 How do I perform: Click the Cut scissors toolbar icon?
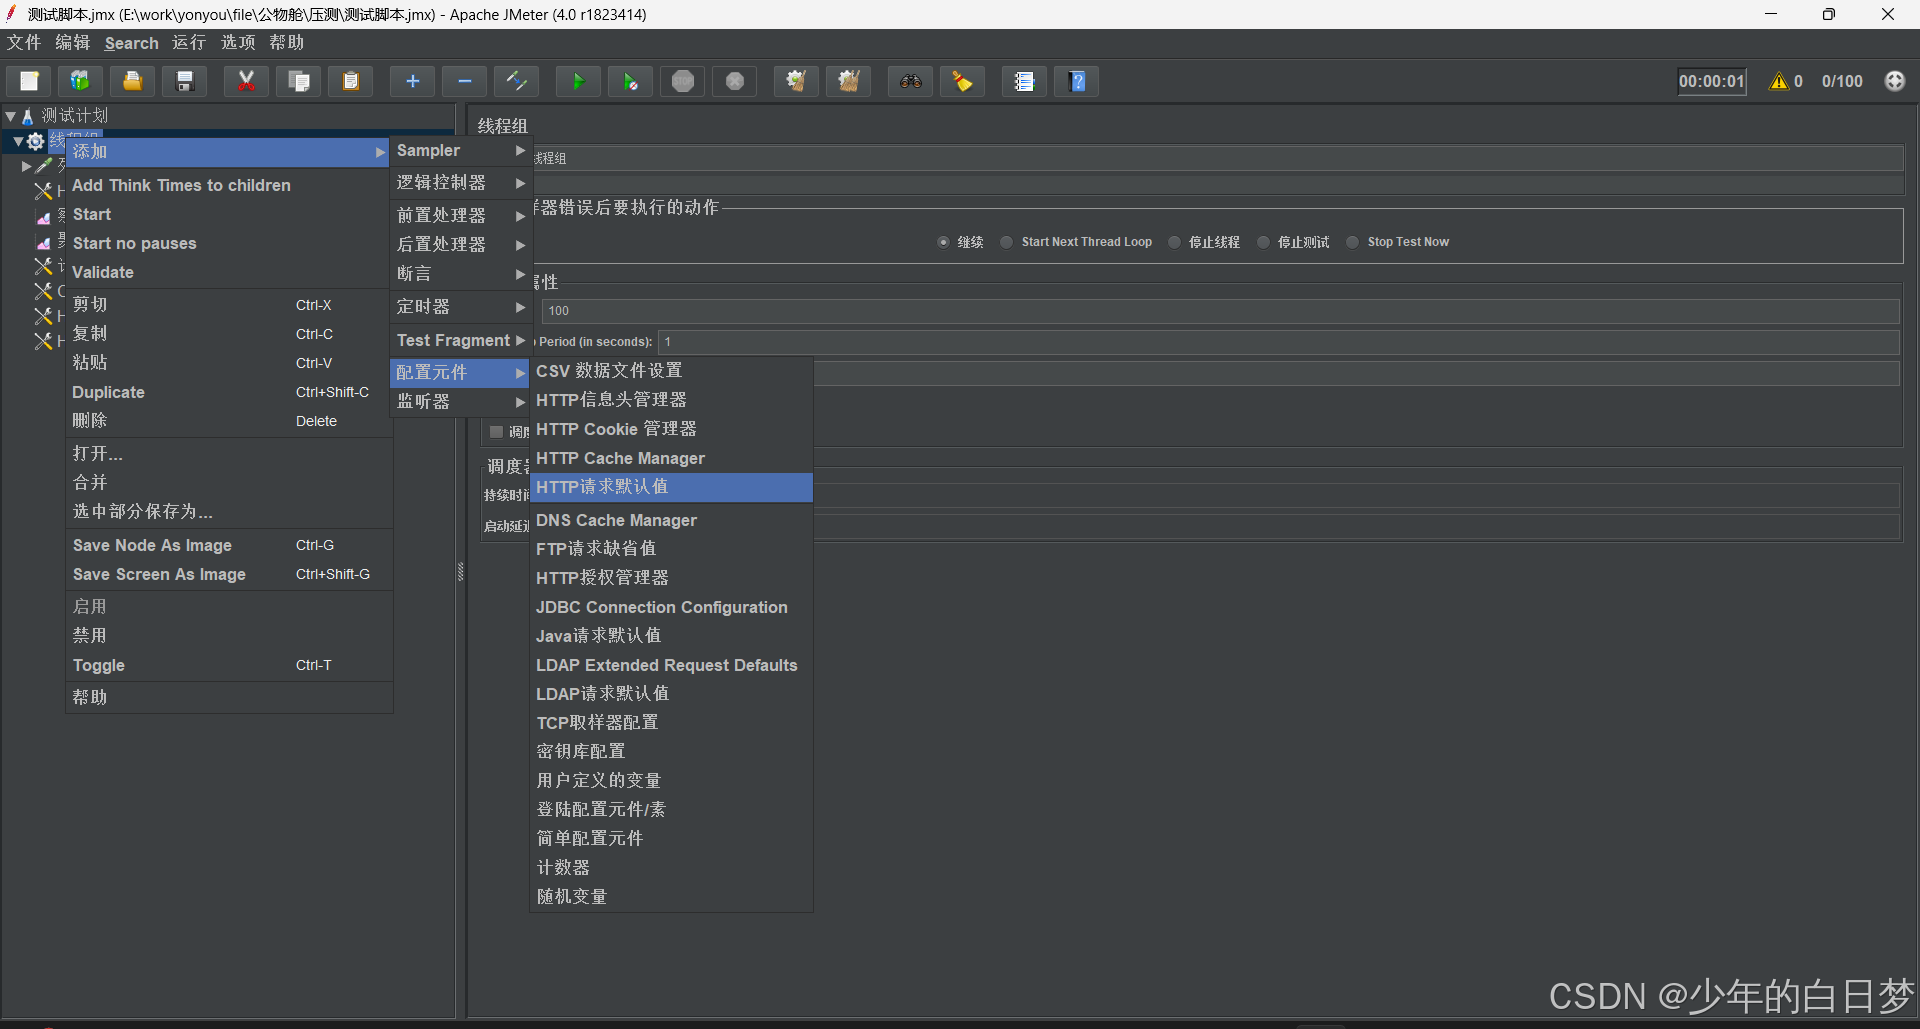pos(246,81)
